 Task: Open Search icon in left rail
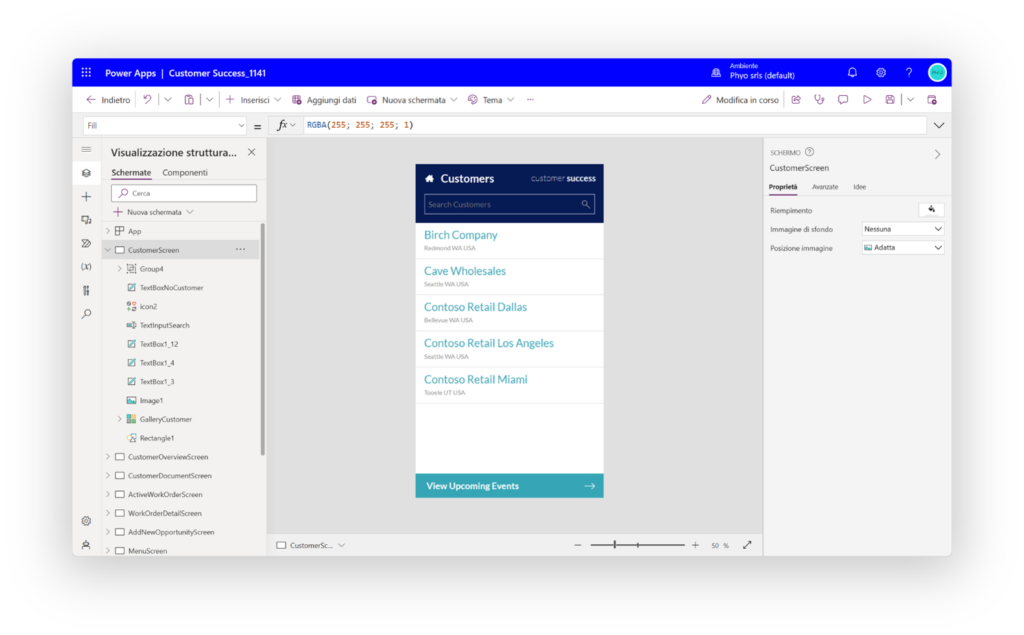86,314
